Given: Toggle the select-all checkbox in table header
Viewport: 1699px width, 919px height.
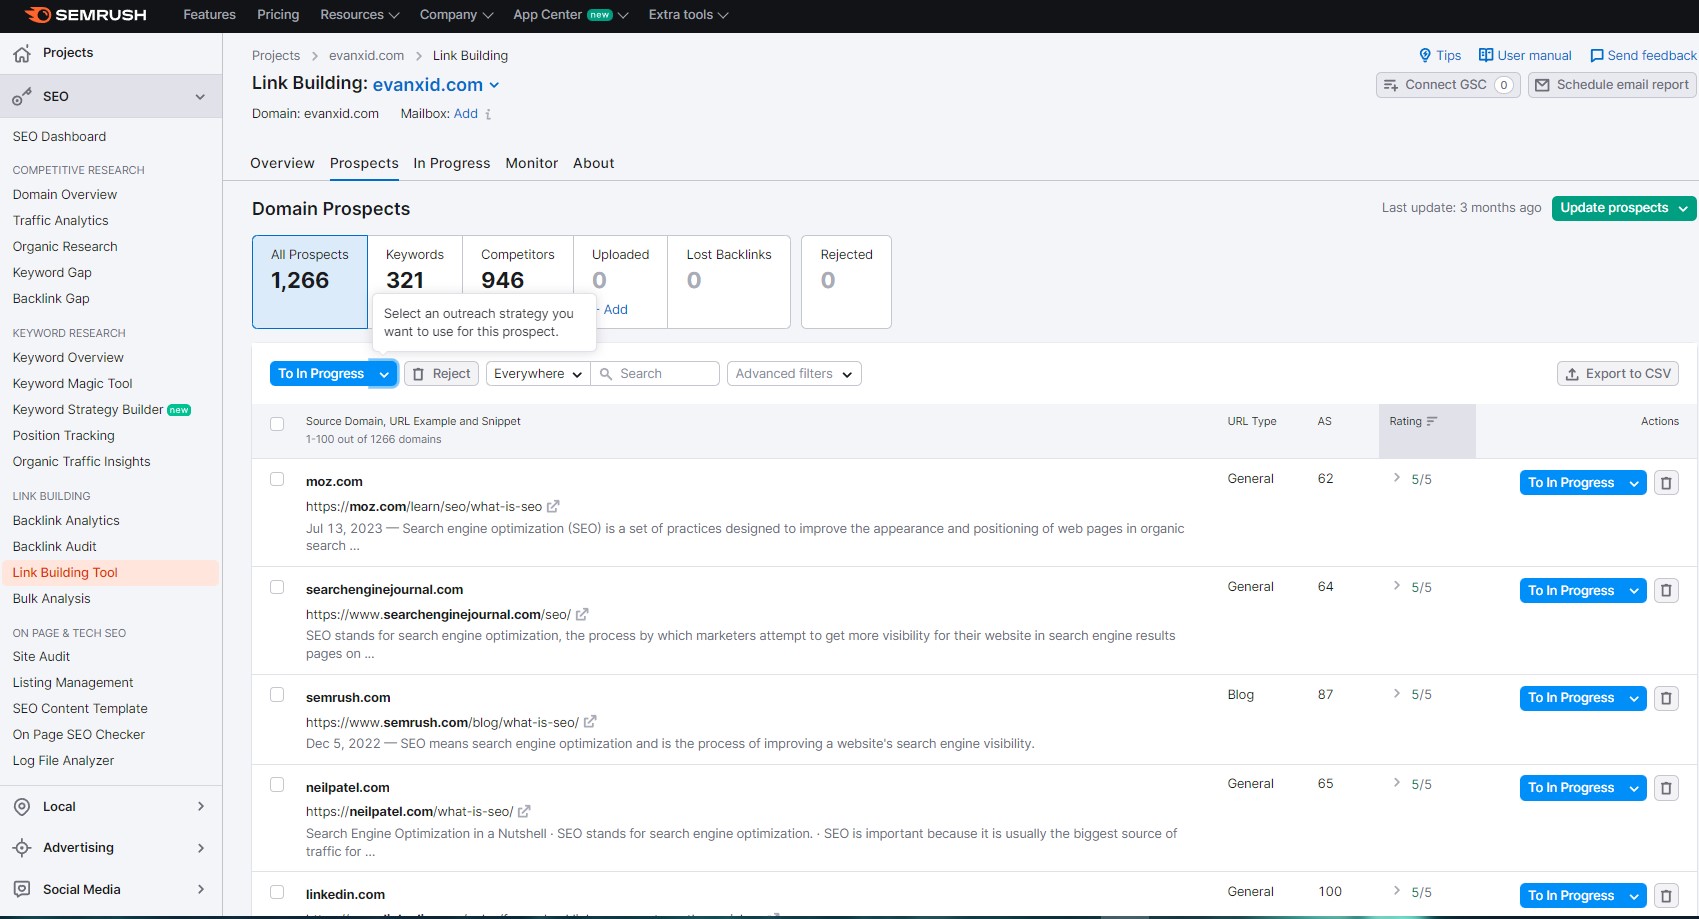Looking at the screenshot, I should pos(277,424).
